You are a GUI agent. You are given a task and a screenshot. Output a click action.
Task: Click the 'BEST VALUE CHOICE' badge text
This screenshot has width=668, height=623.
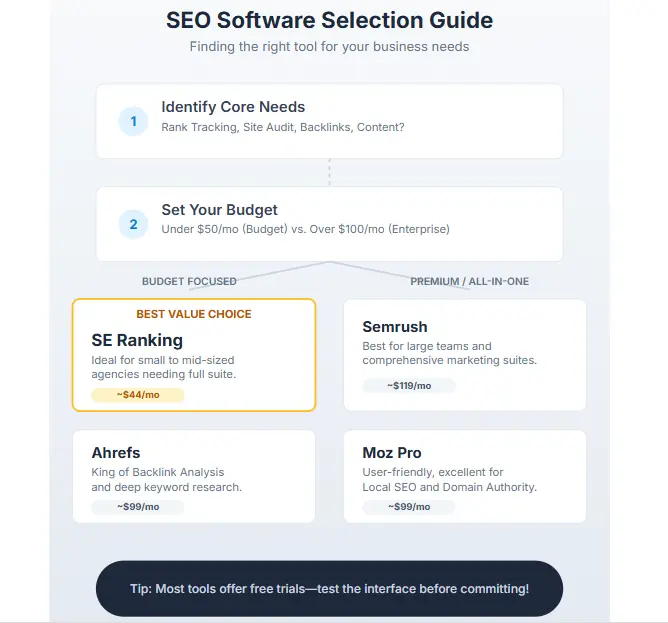(194, 314)
